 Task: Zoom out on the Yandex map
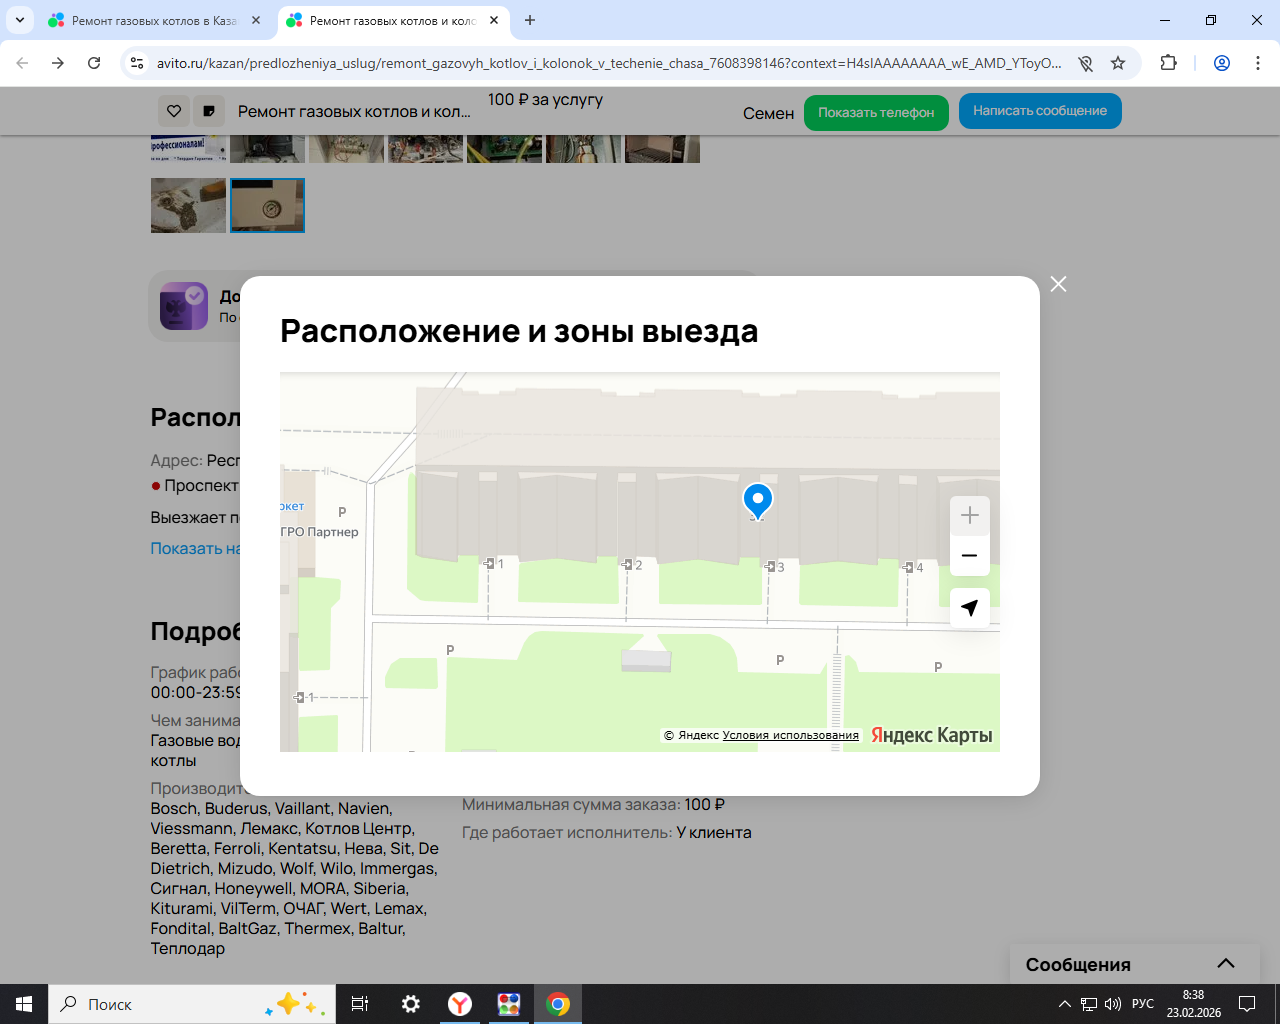[969, 556]
